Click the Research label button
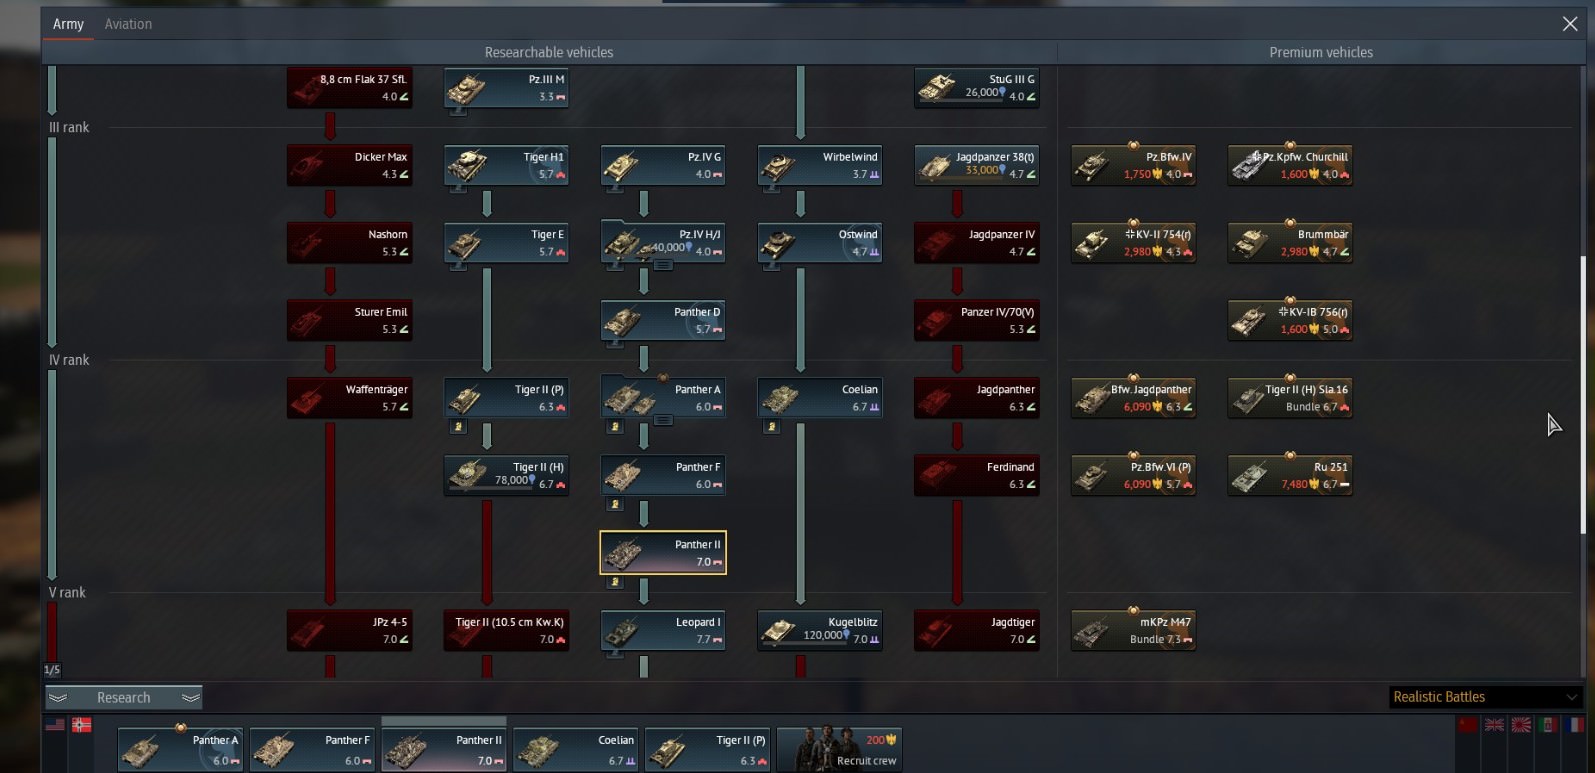Screen dimensions: 1595x773 (x=124, y=698)
